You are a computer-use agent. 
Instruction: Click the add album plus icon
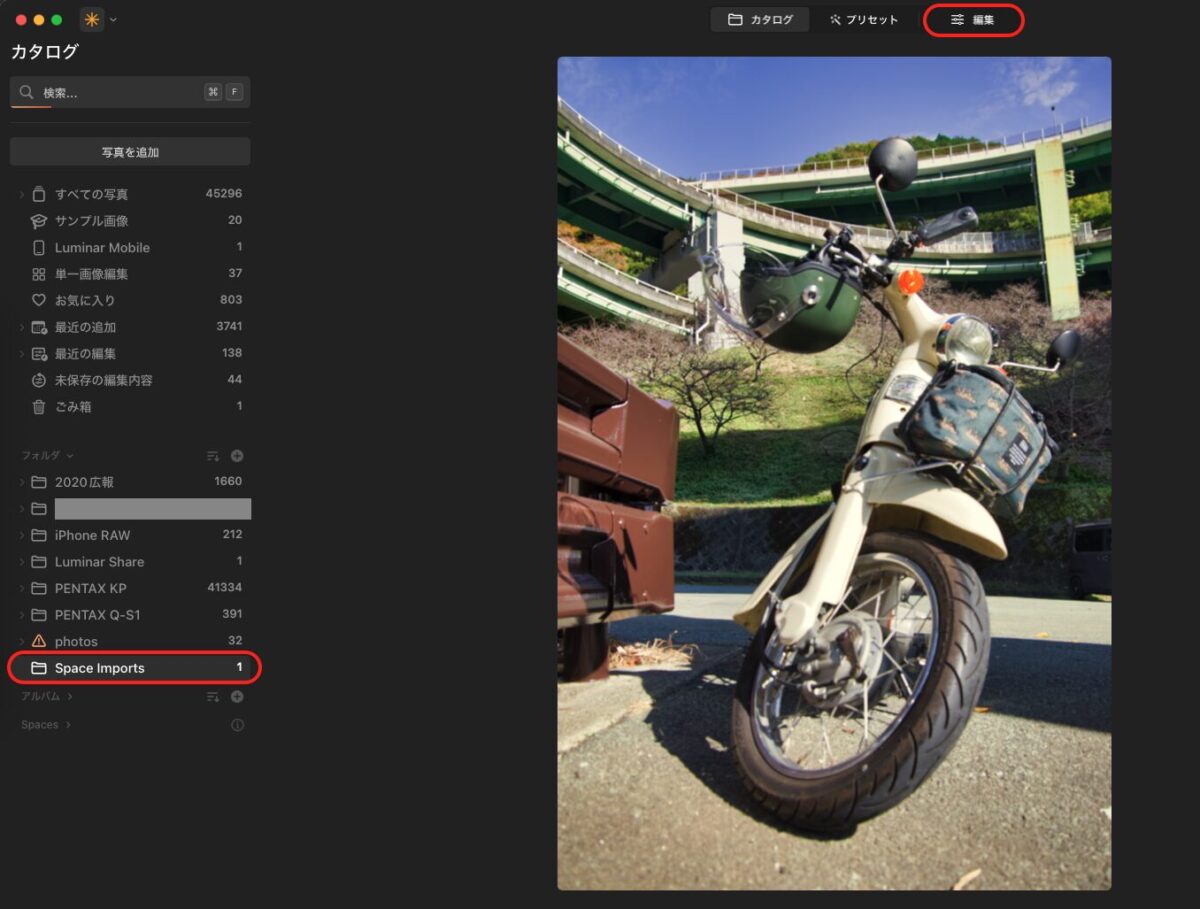click(x=237, y=697)
